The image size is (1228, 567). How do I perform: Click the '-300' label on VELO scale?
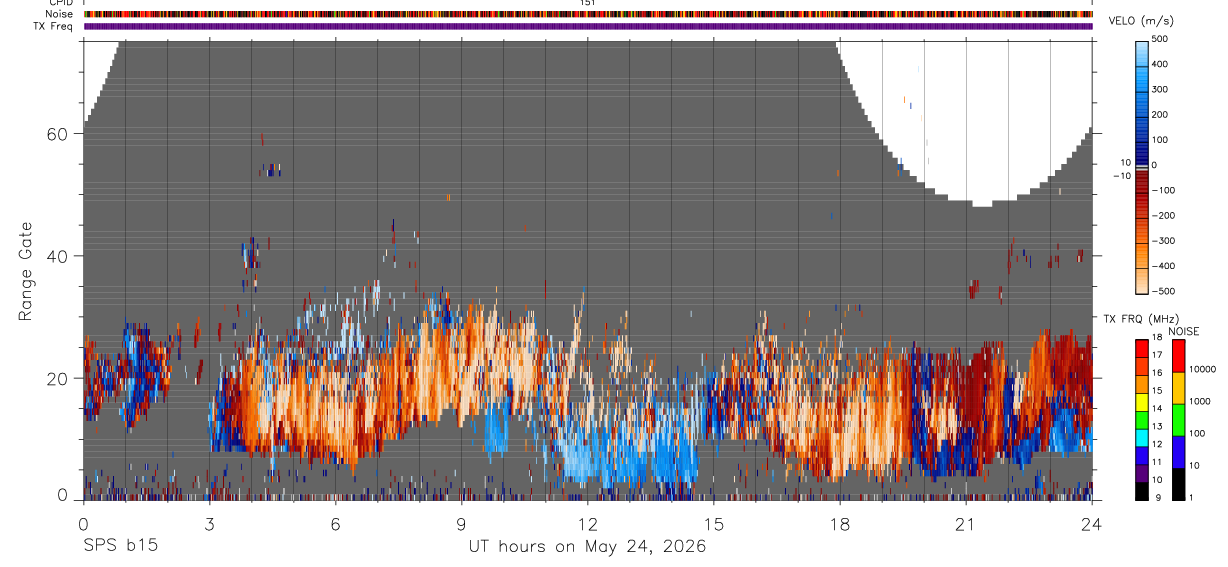coord(1163,240)
